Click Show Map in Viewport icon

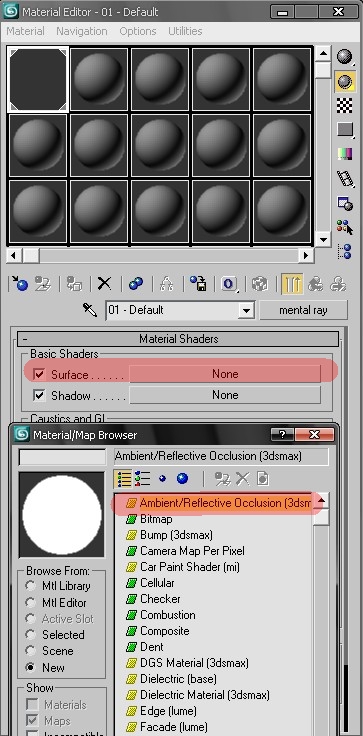coord(260,284)
